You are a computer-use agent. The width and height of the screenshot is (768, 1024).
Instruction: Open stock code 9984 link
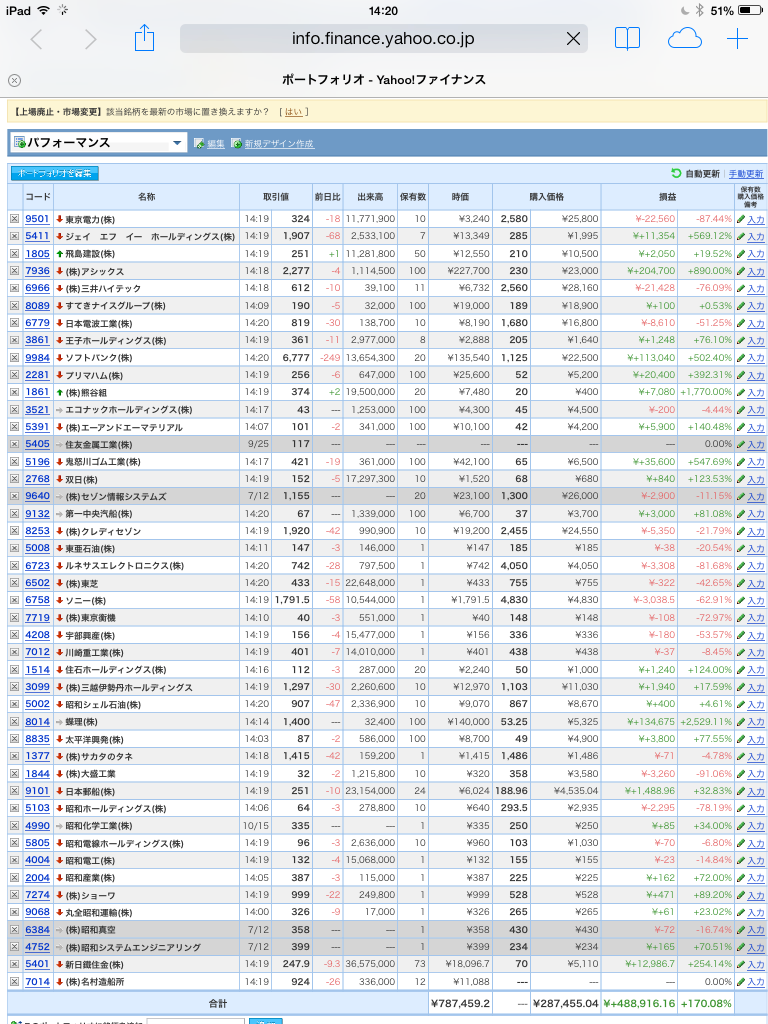(x=37, y=357)
